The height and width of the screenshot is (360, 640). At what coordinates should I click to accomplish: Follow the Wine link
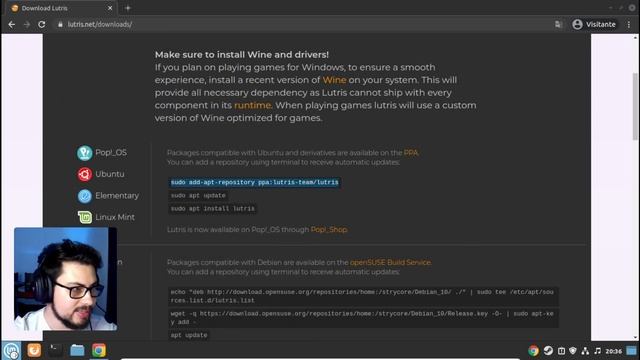tap(334, 80)
